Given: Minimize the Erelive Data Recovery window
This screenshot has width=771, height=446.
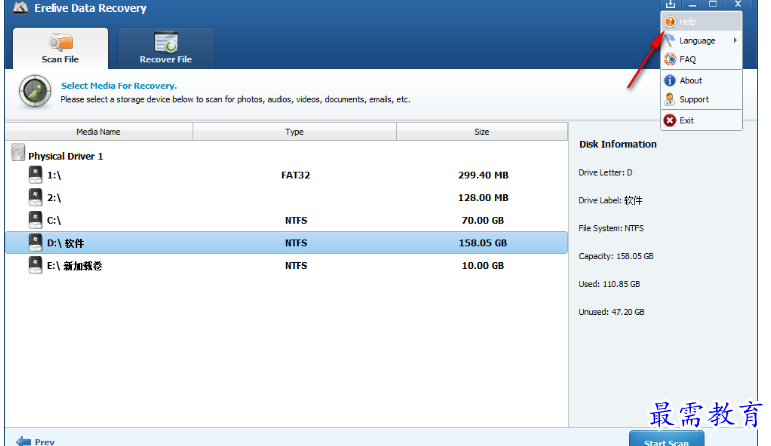Looking at the screenshot, I should coord(692,4).
